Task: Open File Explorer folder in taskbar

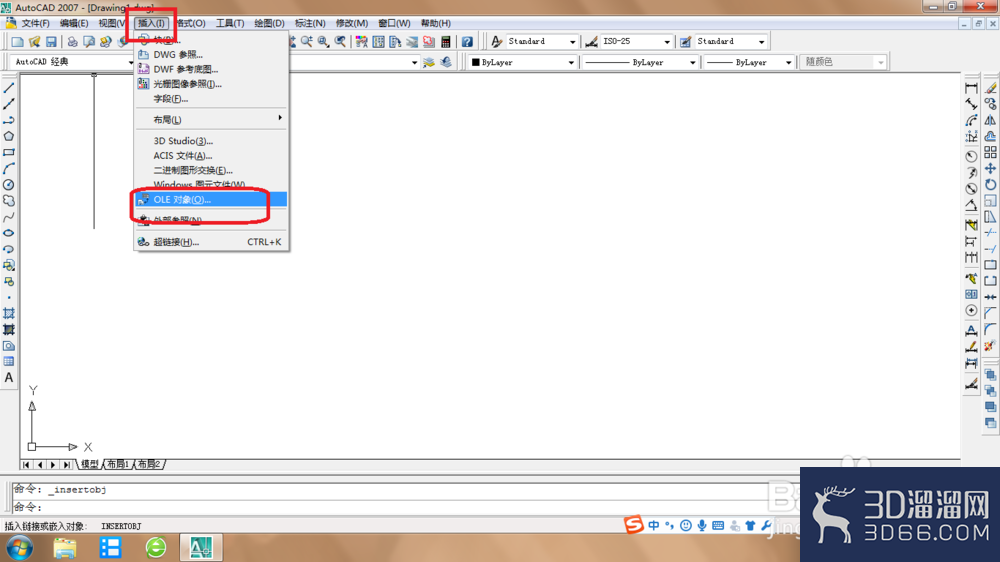Action: pyautogui.click(x=65, y=547)
